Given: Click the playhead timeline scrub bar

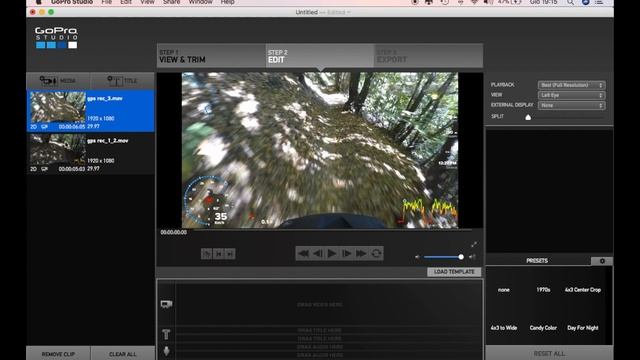Looking at the screenshot, I should click(333, 230).
